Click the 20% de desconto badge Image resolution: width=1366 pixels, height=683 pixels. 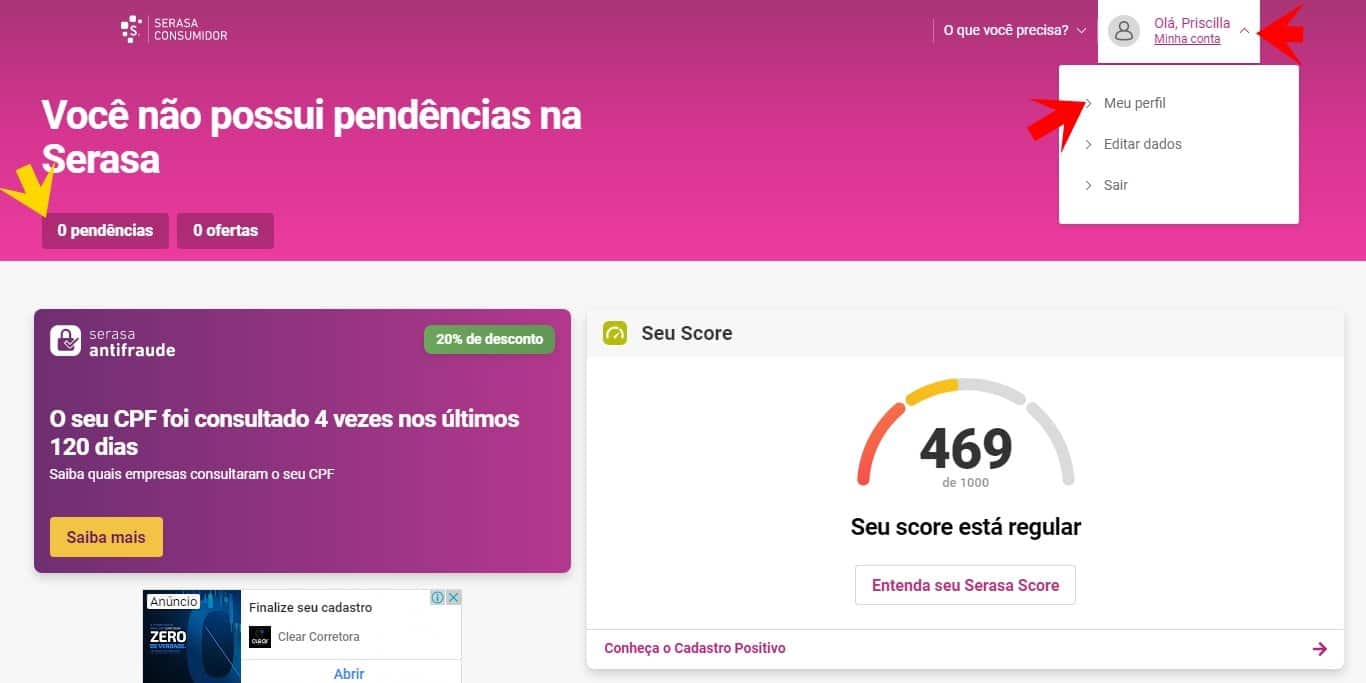coord(489,339)
